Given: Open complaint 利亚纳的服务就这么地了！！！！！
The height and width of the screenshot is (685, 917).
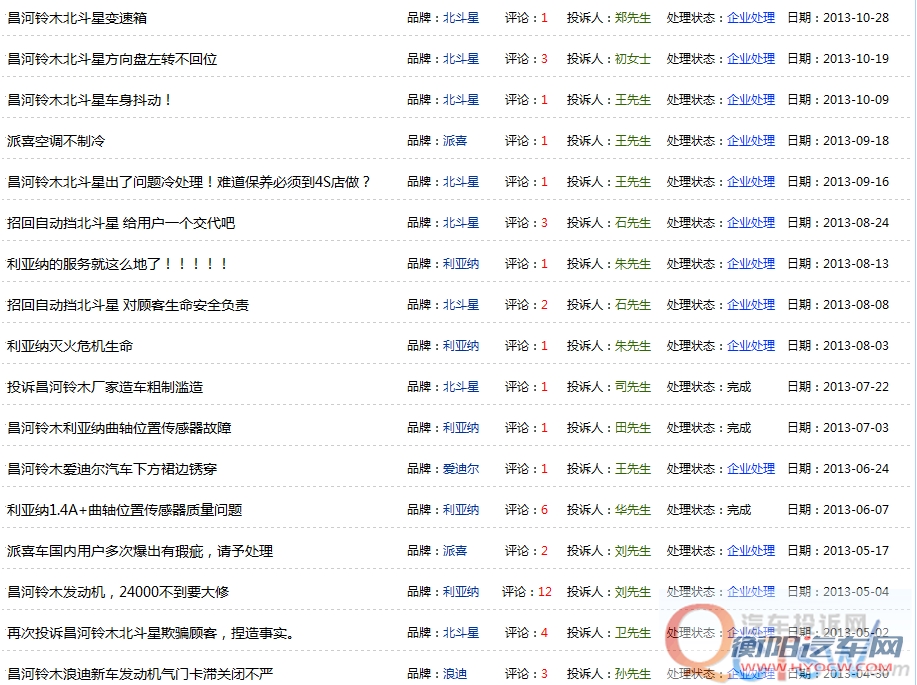Looking at the screenshot, I should [x=117, y=264].
